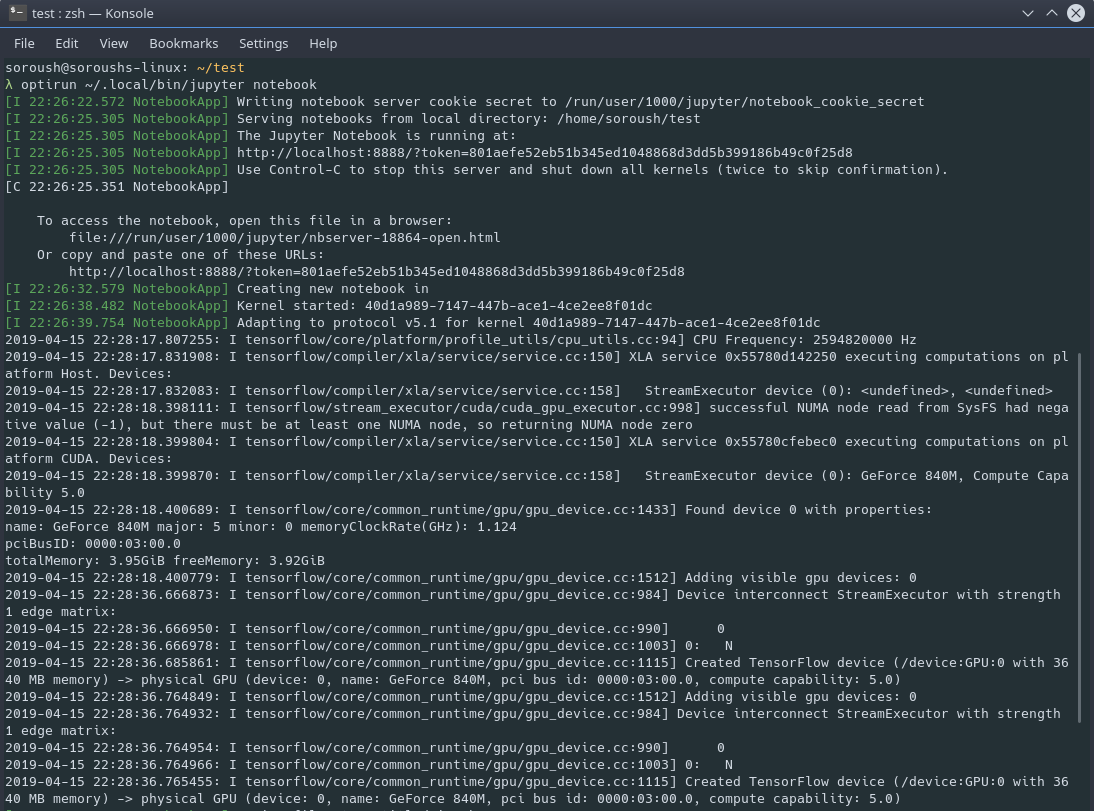Click 'Found device 0 with properties:' line
Viewport: 1094px width, 811px height.
(468, 509)
